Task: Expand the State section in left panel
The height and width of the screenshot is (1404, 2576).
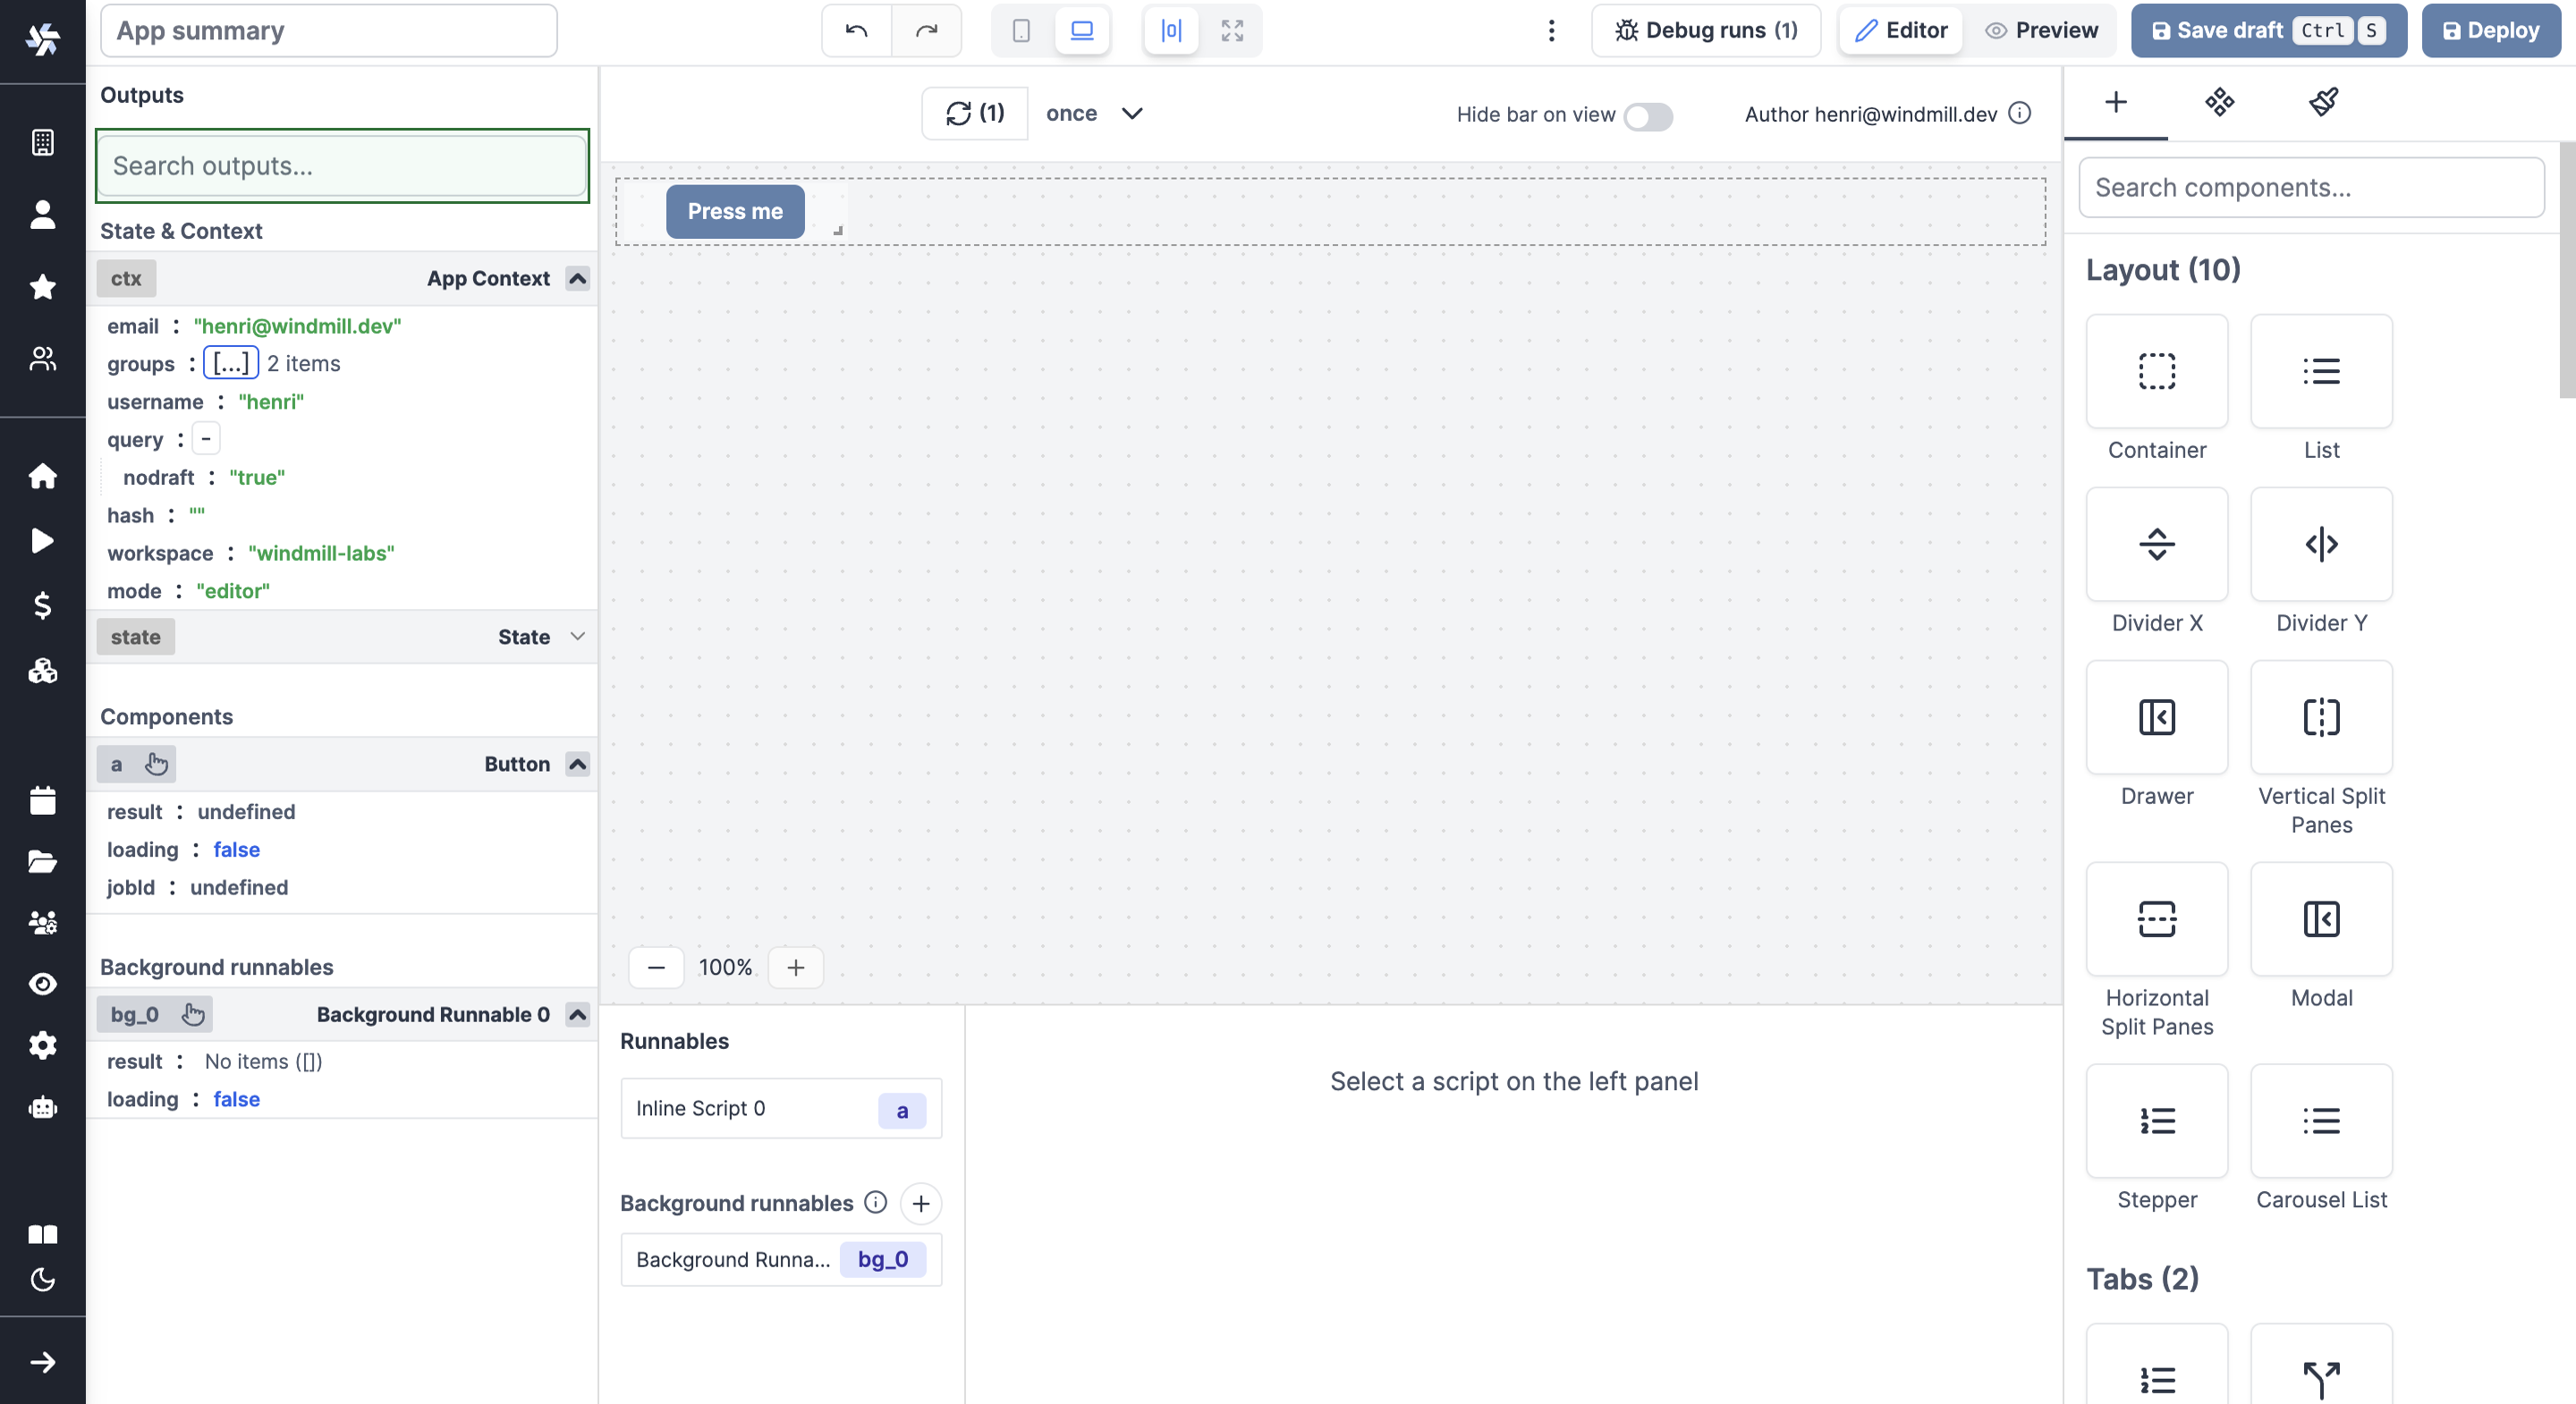Action: pos(578,637)
